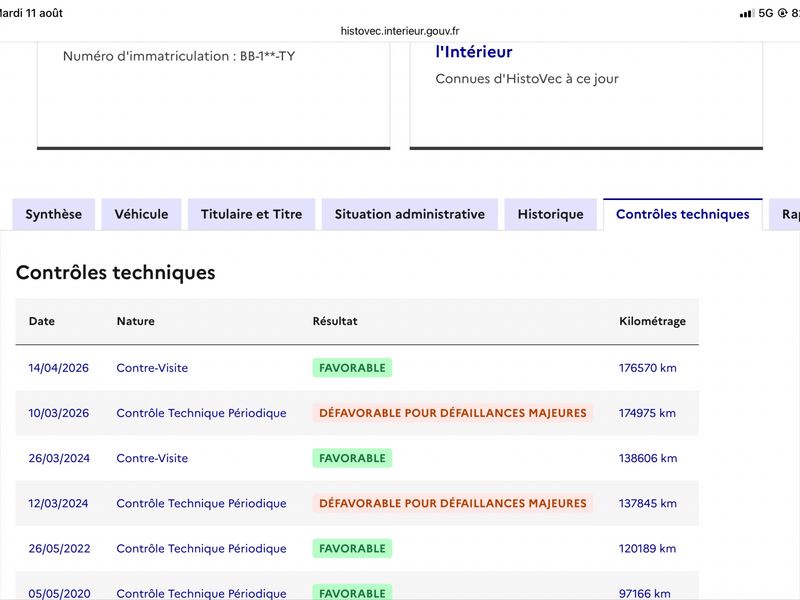Open the Synthèse tab
Screen dimensions: 800x600
(x=54, y=214)
